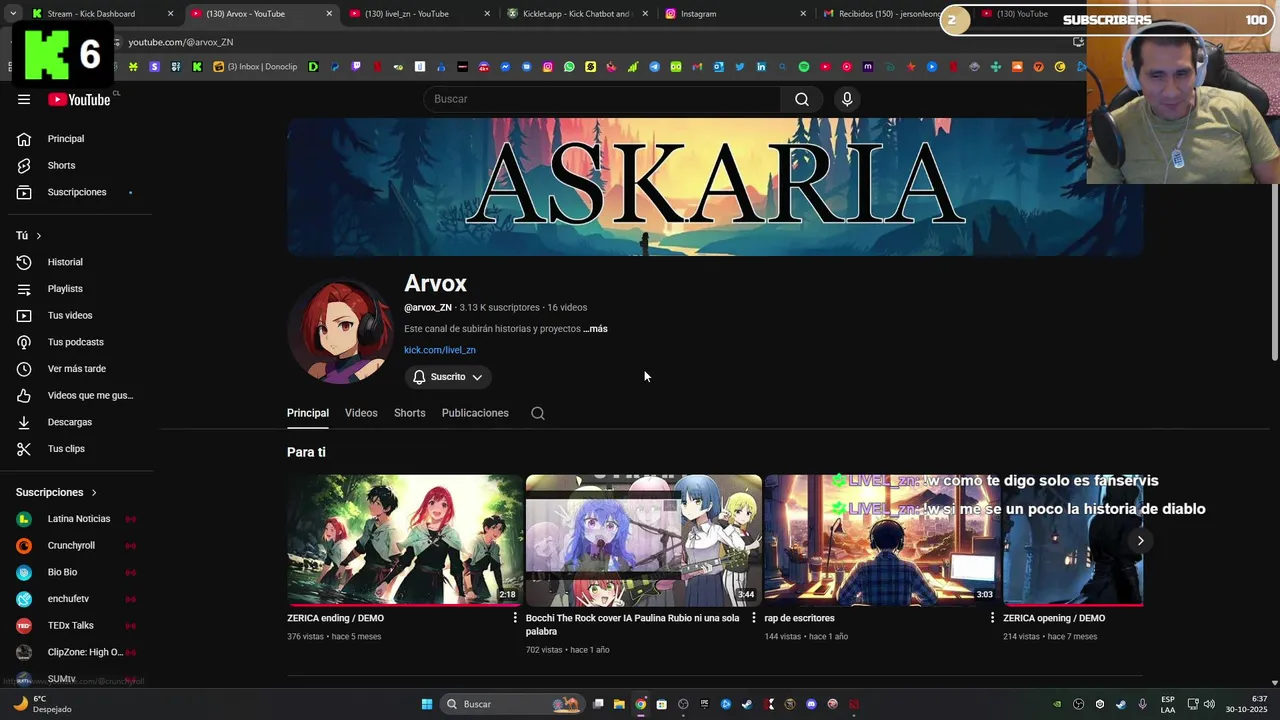Switch to the Principal channel tab
The width and height of the screenshot is (1280, 720).
(x=308, y=413)
